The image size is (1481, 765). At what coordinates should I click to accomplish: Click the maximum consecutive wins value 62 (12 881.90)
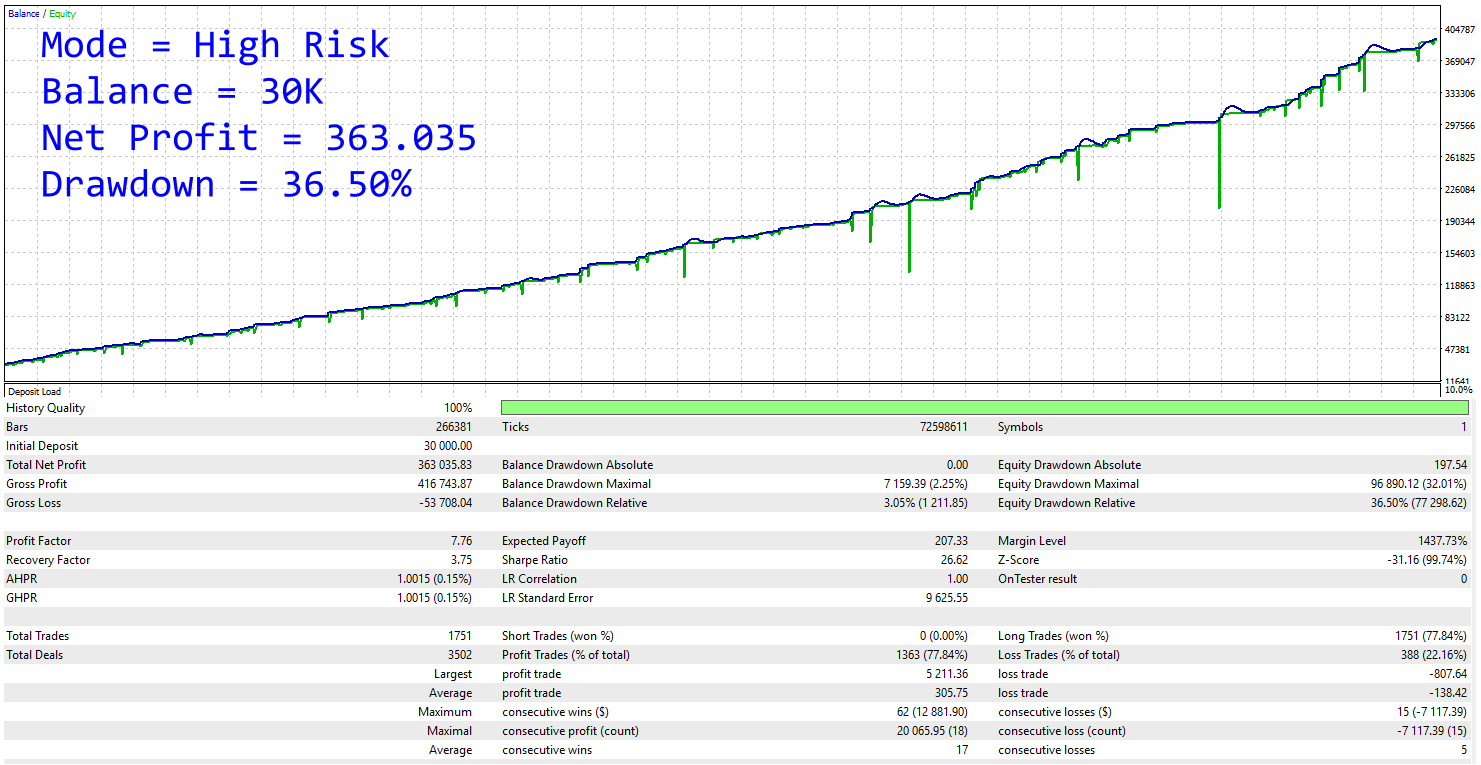click(x=933, y=712)
